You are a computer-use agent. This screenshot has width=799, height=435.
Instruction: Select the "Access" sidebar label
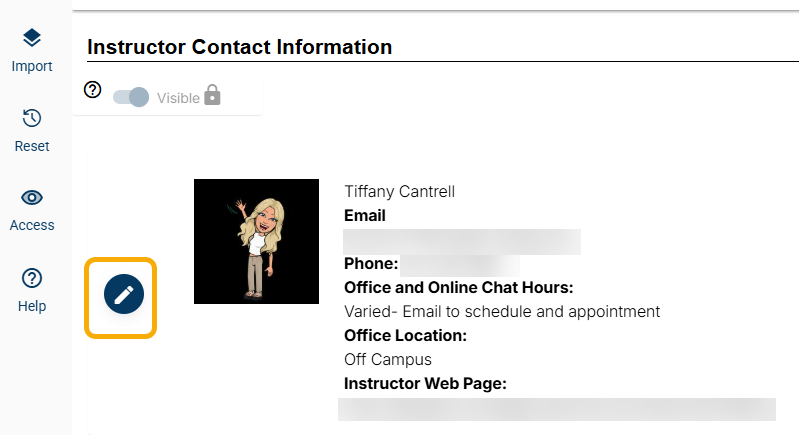[x=32, y=225]
